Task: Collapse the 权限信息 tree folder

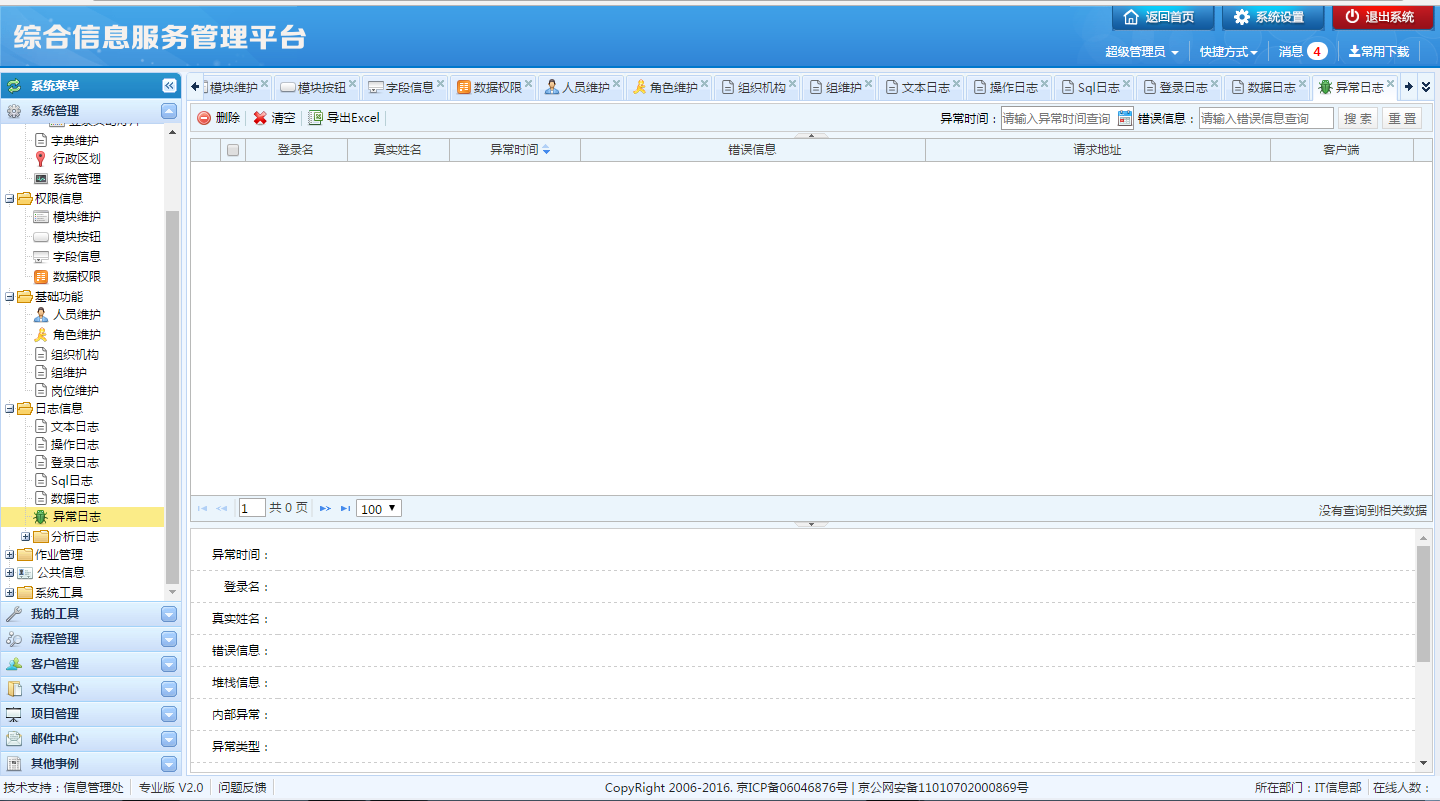Action: click(x=10, y=199)
